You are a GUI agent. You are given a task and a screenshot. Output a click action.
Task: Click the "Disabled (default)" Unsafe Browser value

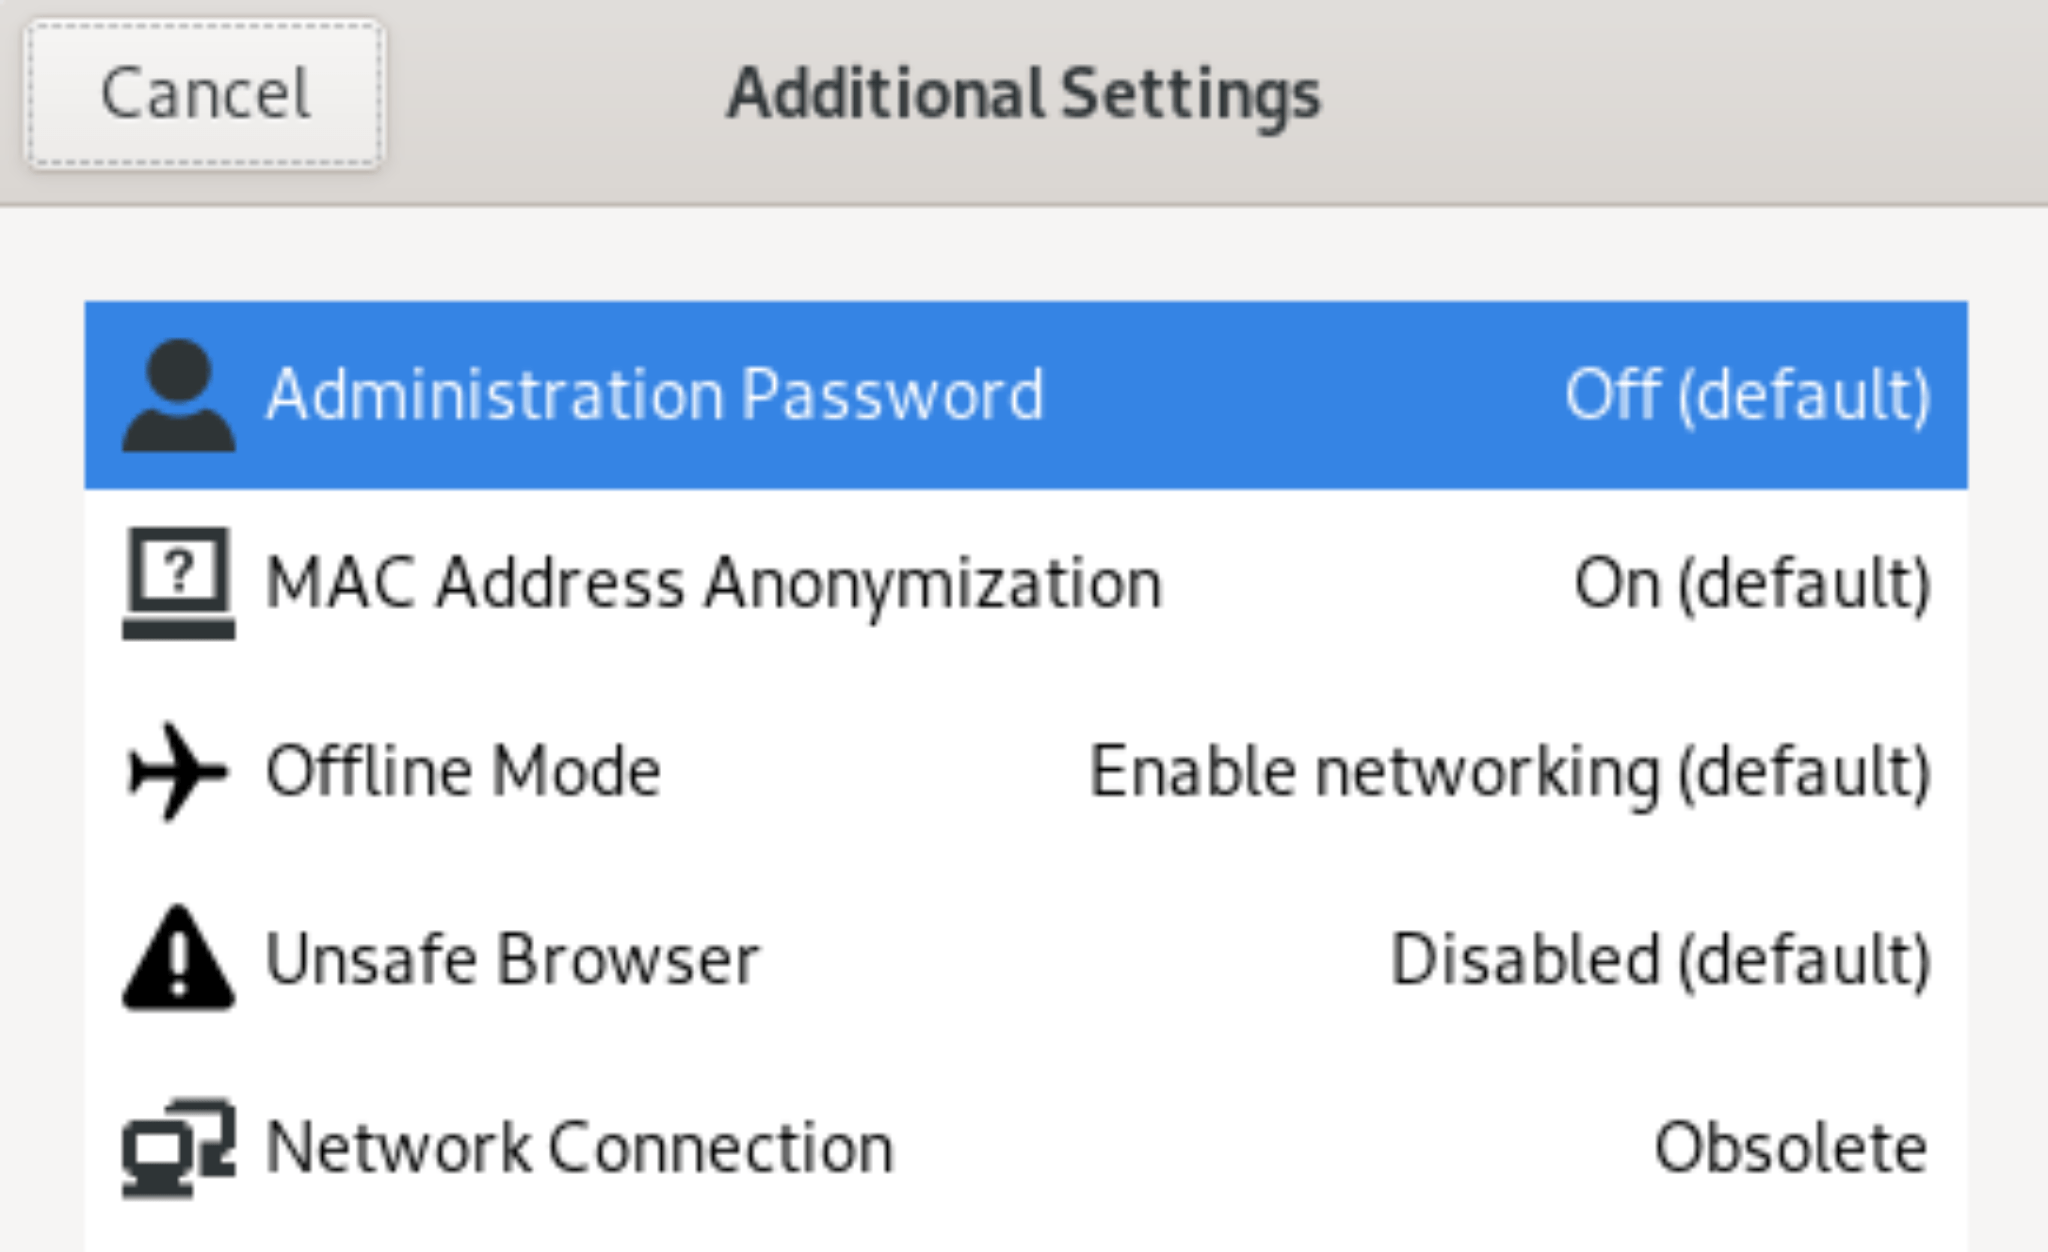pyautogui.click(x=1660, y=959)
